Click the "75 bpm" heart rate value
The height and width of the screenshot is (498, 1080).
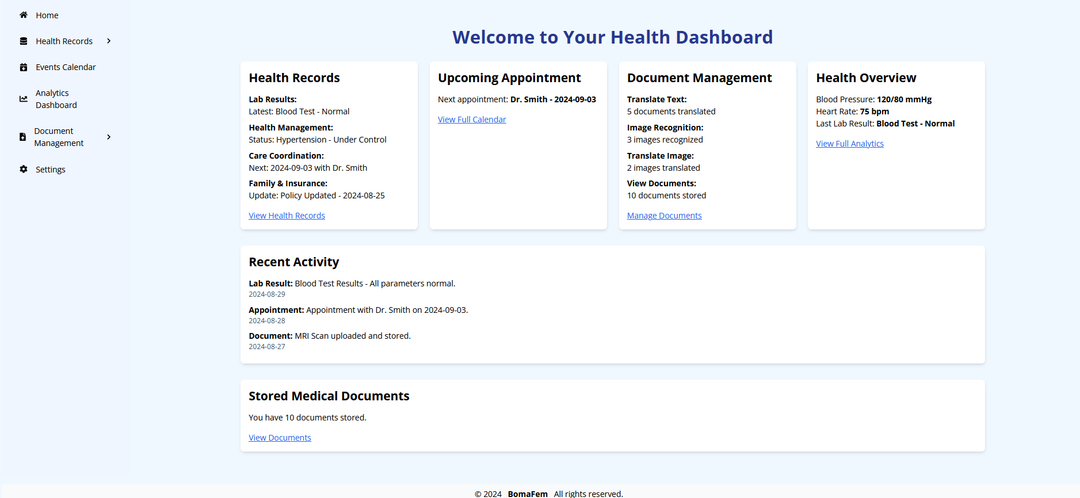(x=874, y=112)
